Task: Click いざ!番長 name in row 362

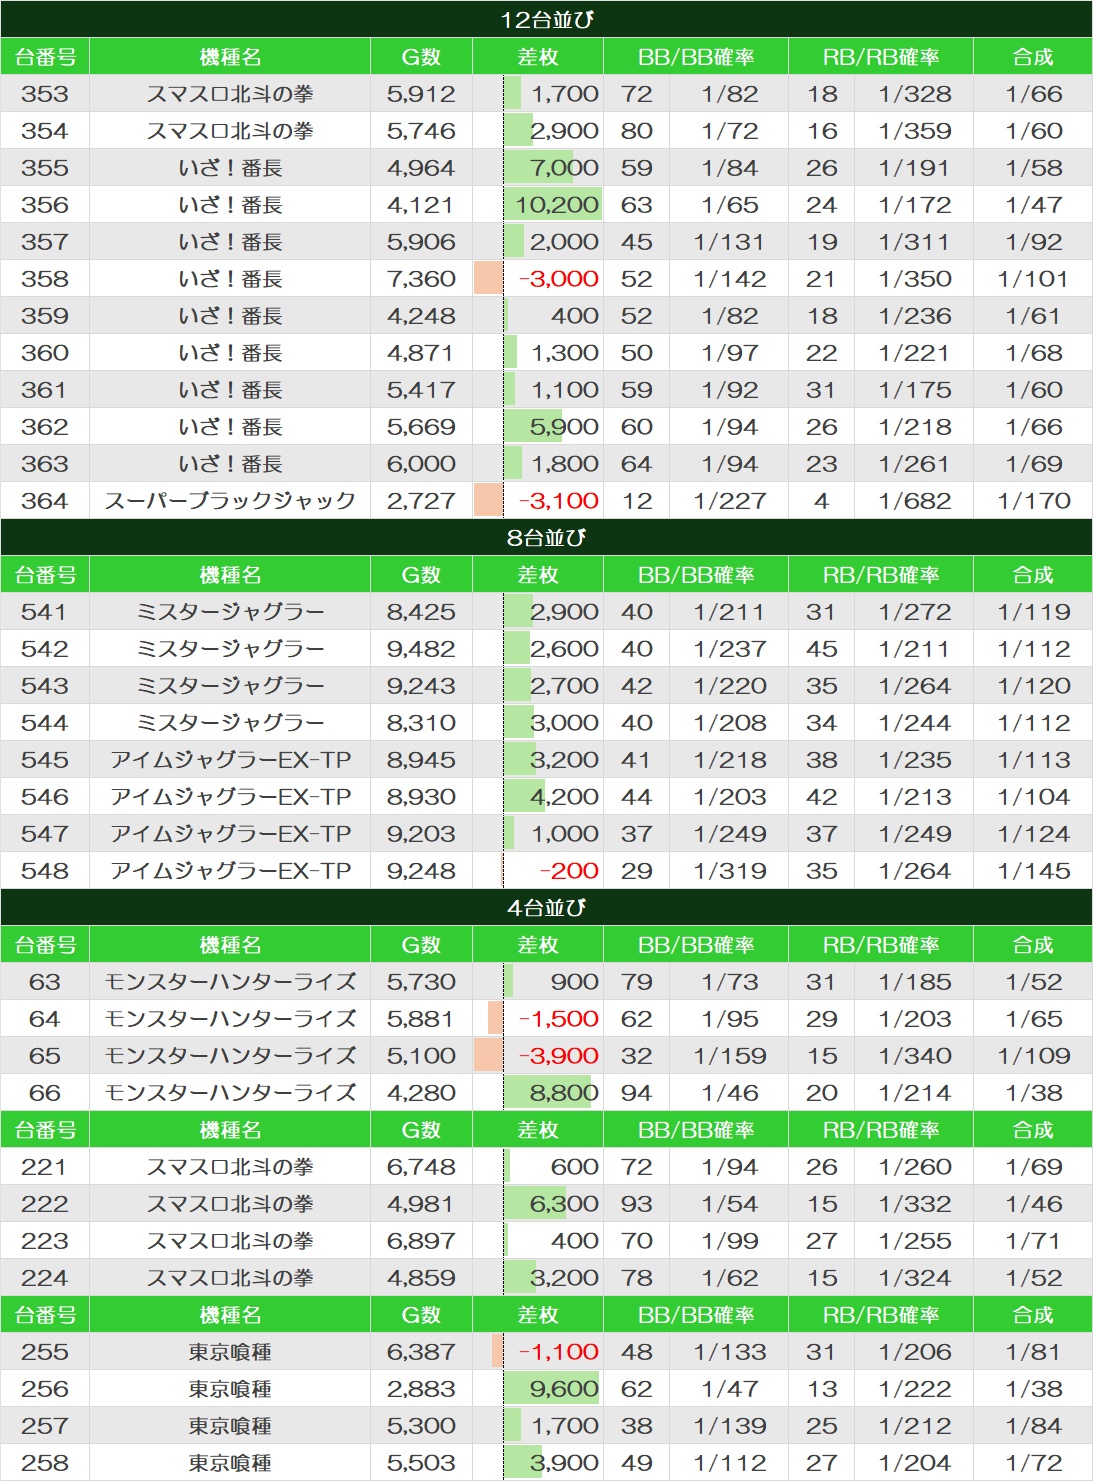Action: (x=230, y=427)
